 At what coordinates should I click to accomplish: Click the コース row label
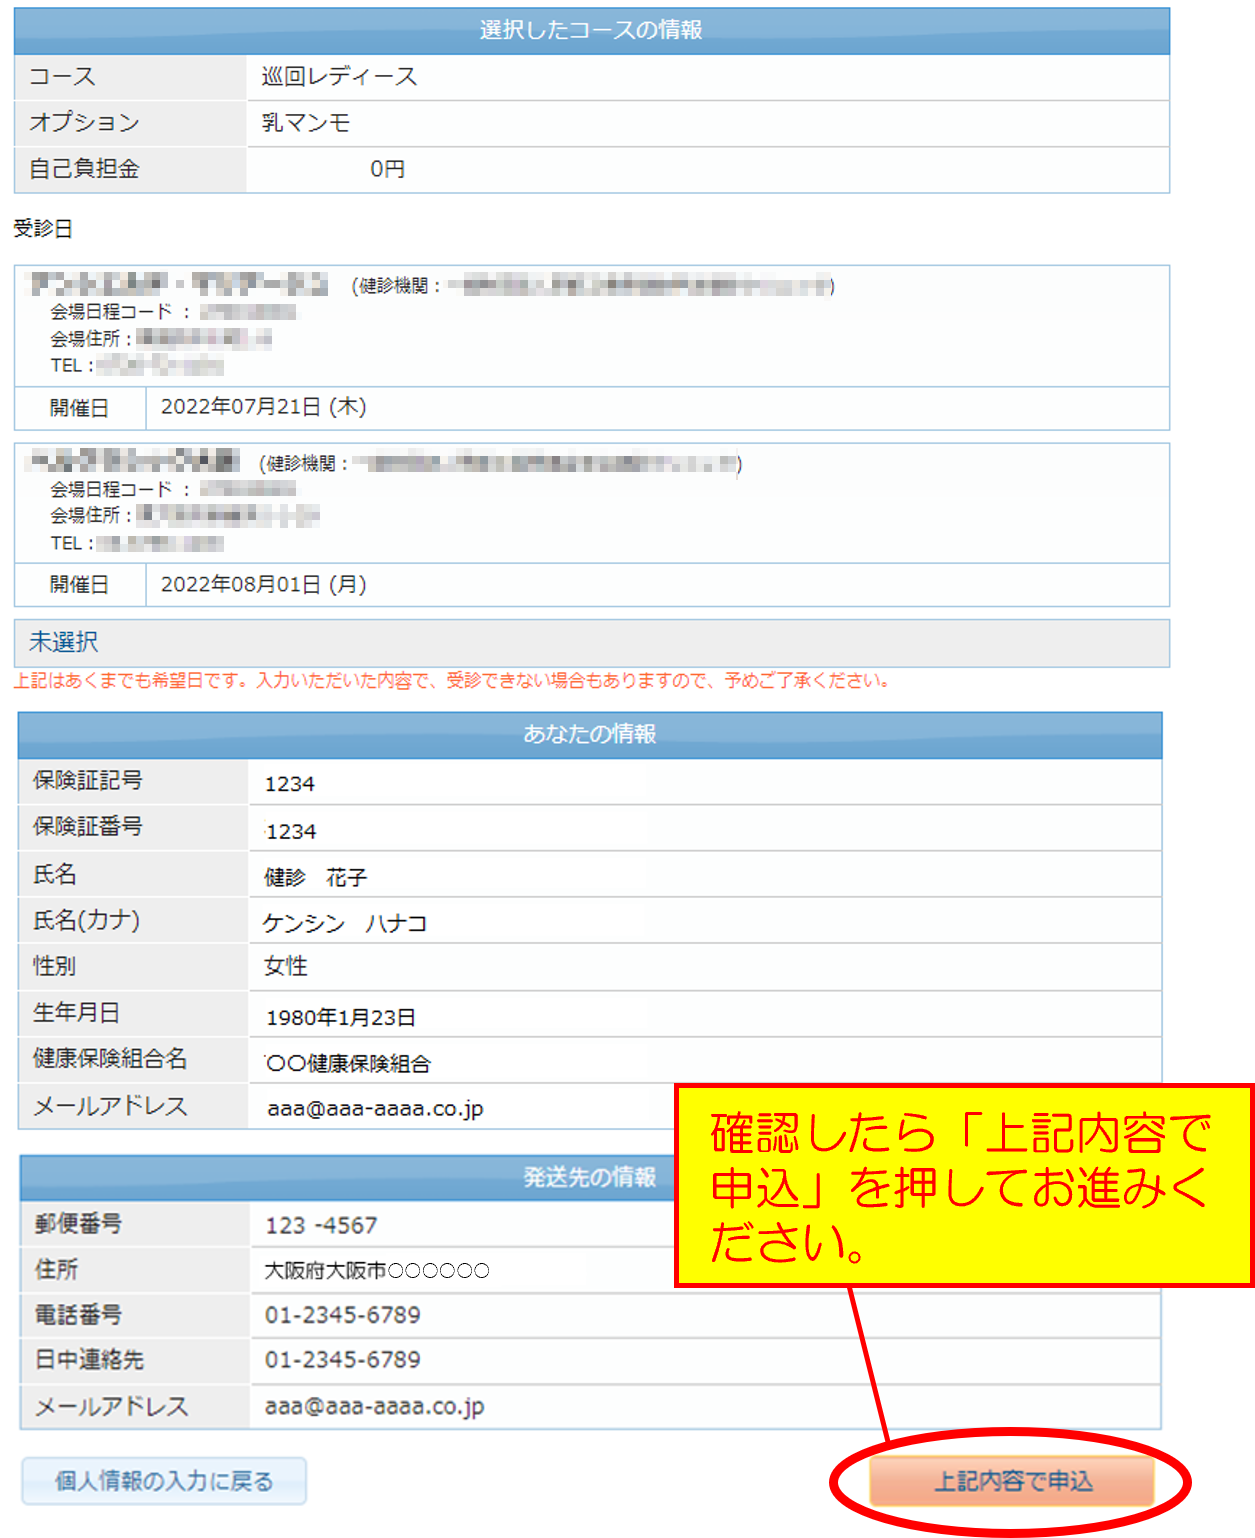point(62,77)
